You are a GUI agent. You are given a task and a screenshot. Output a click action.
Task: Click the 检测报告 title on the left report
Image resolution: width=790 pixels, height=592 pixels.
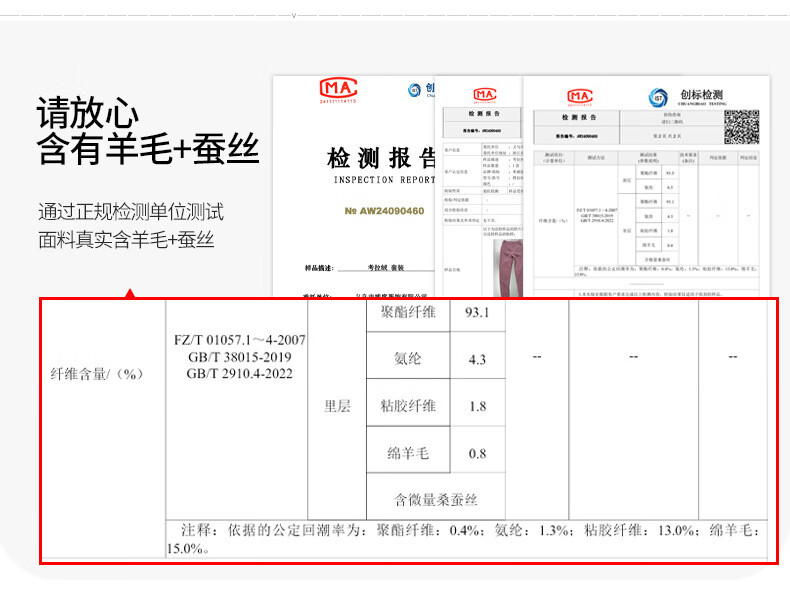[x=381, y=159]
